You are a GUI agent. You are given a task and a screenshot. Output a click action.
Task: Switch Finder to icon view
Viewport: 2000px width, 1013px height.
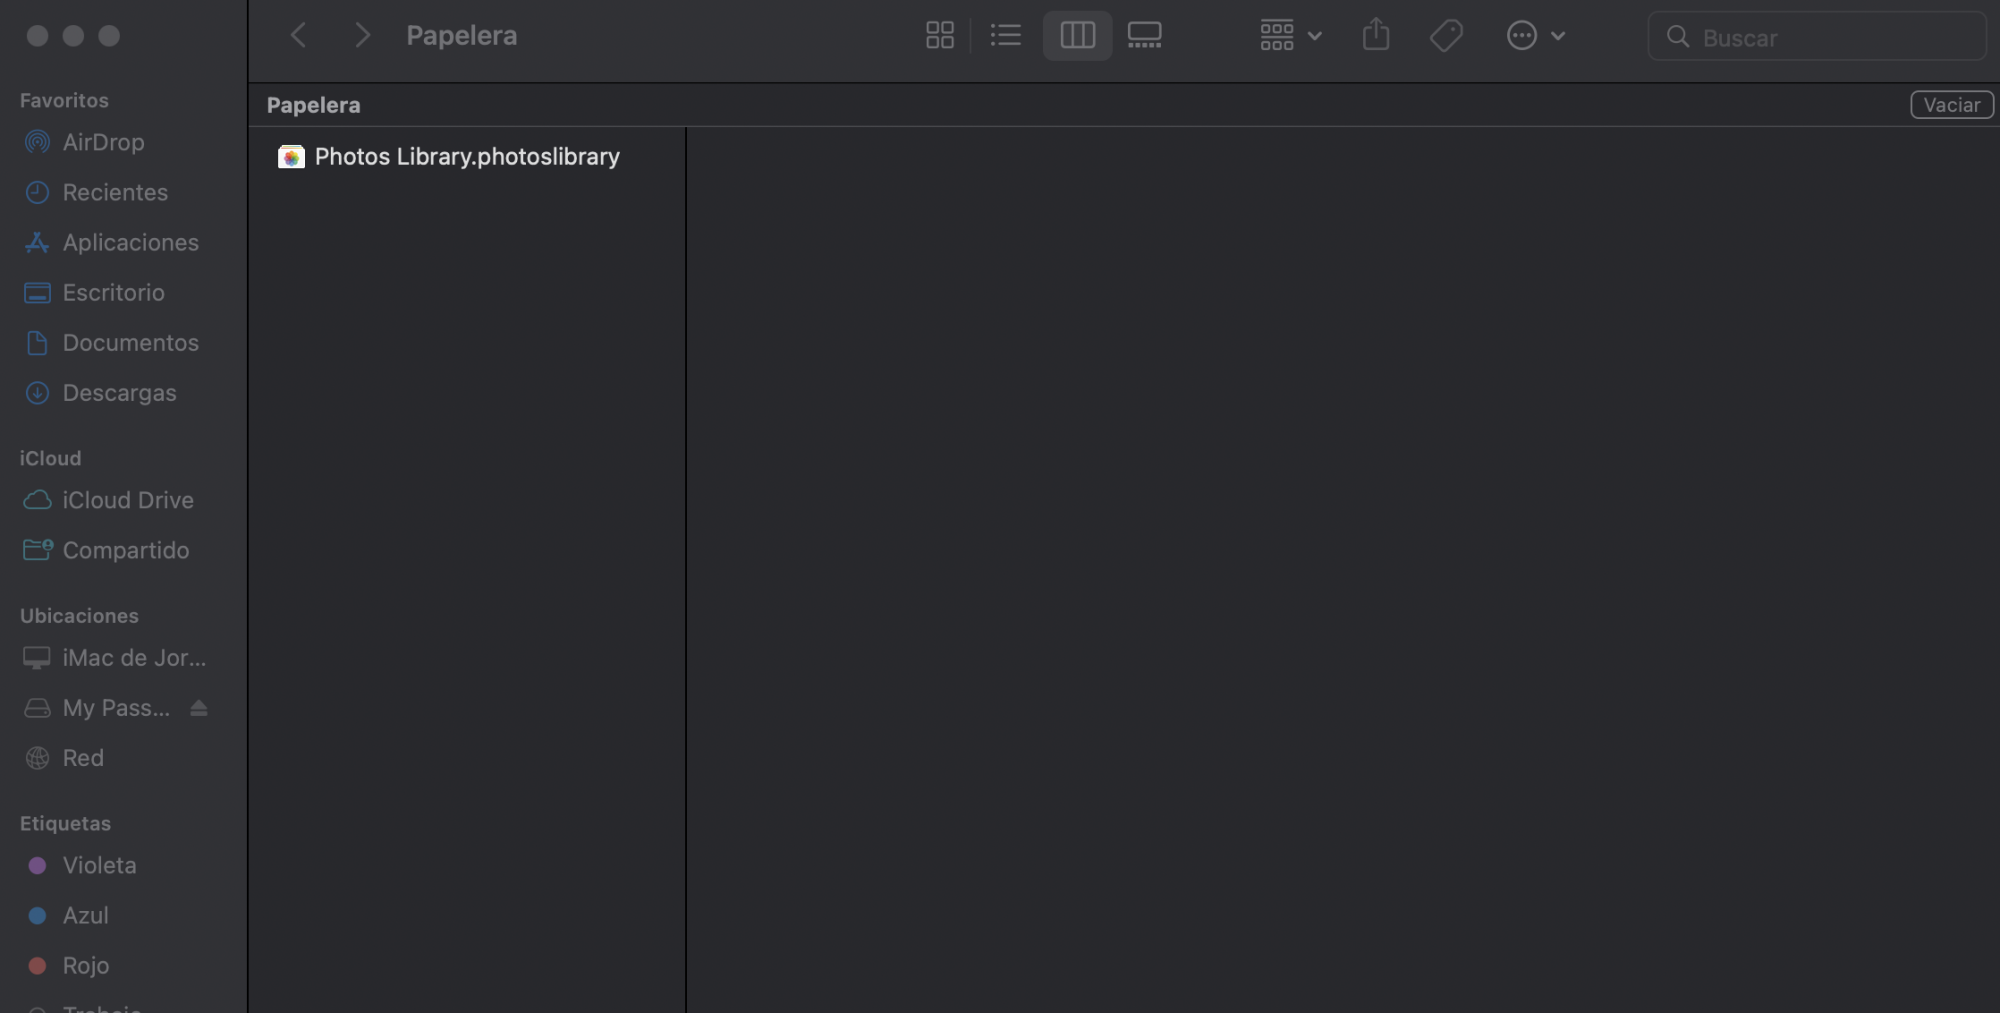939,36
